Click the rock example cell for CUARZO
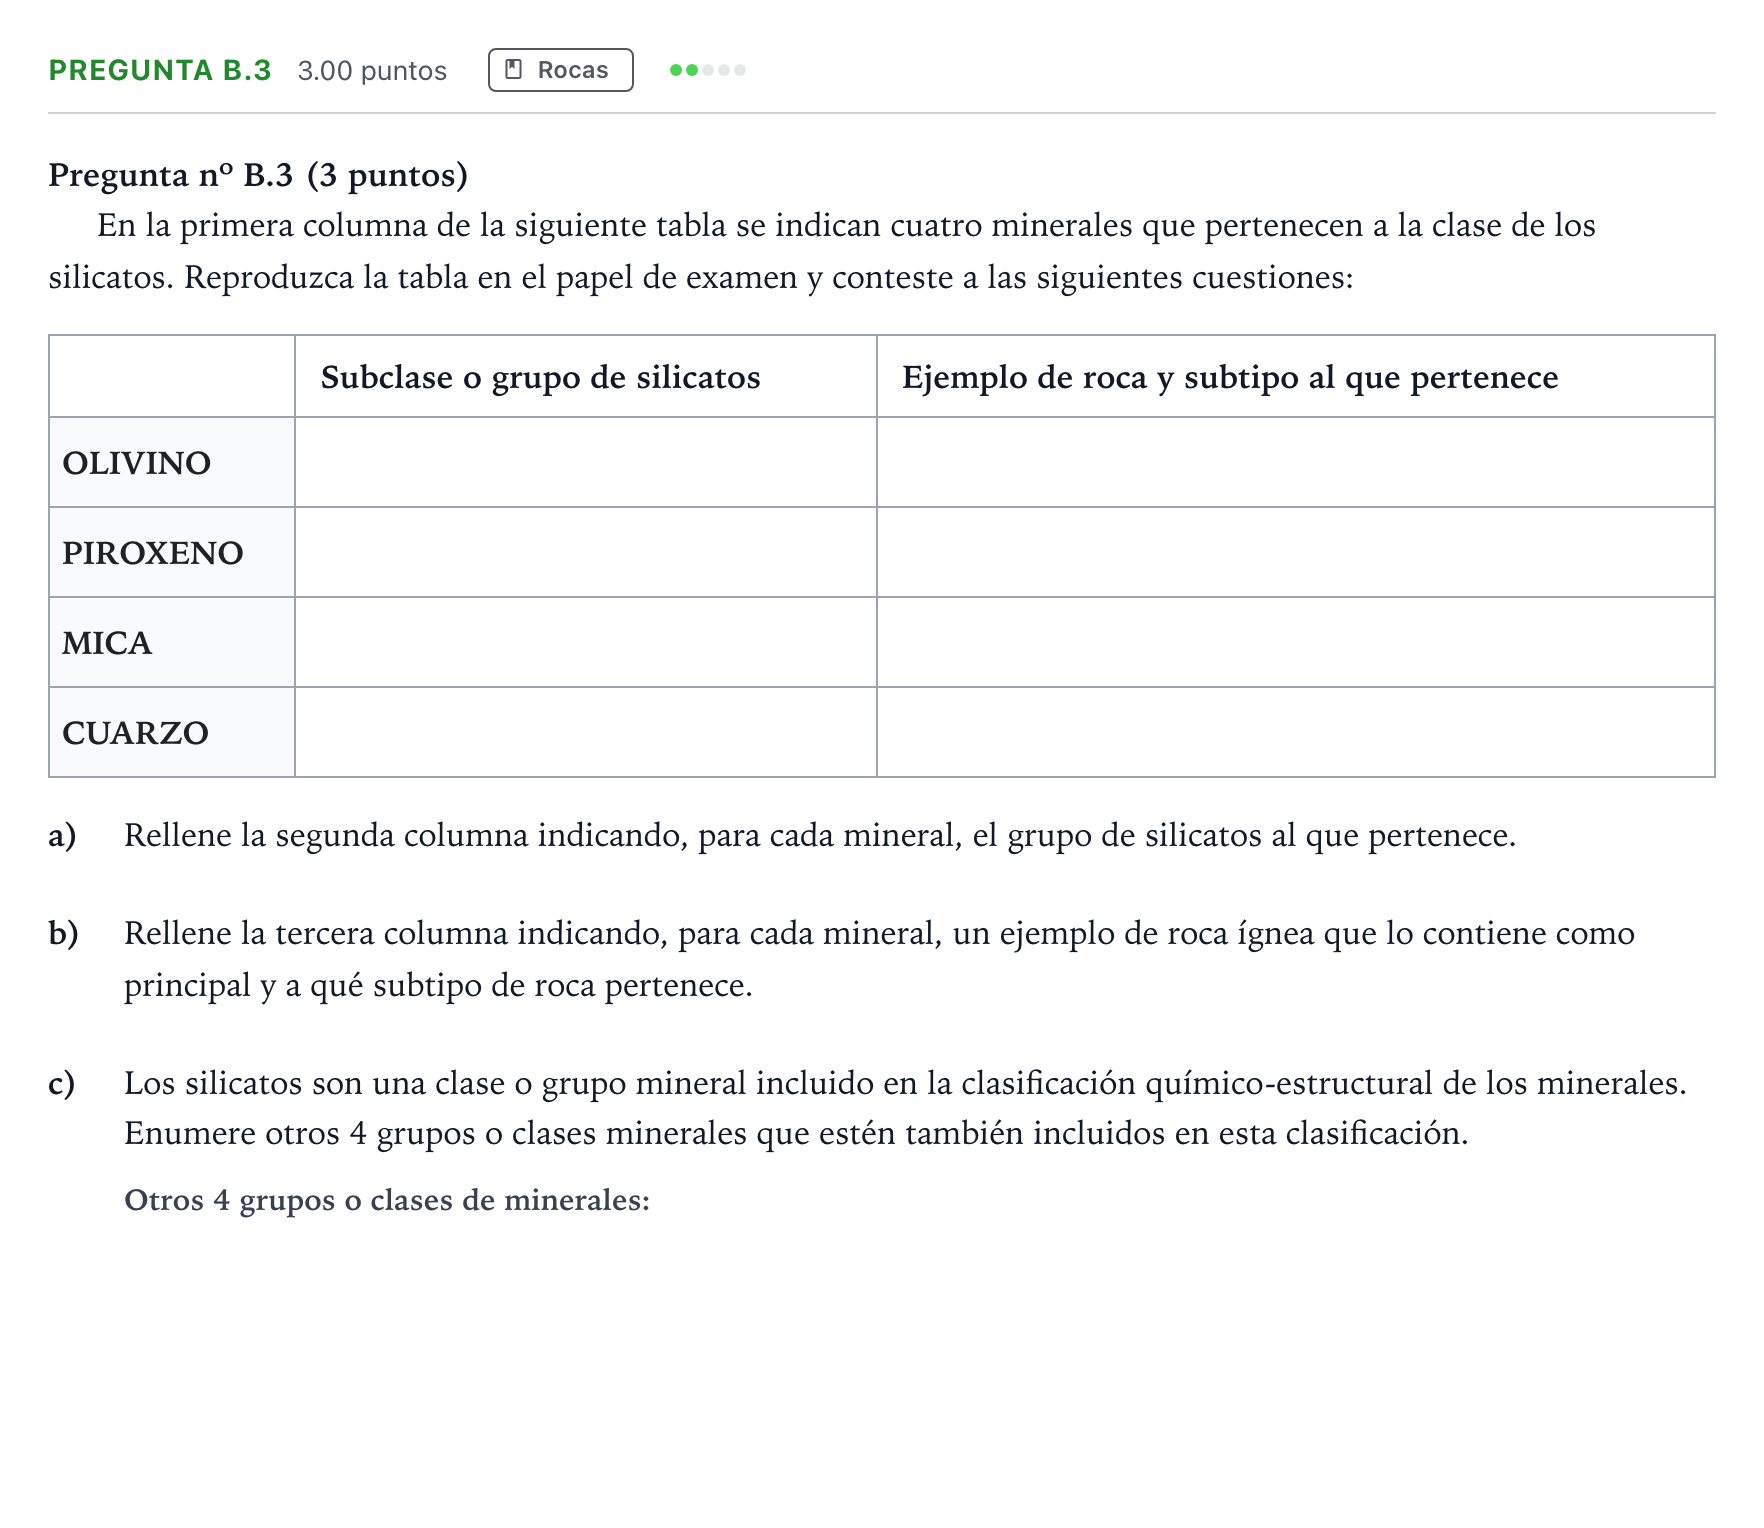Image resolution: width=1764 pixels, height=1528 pixels. pos(1296,732)
